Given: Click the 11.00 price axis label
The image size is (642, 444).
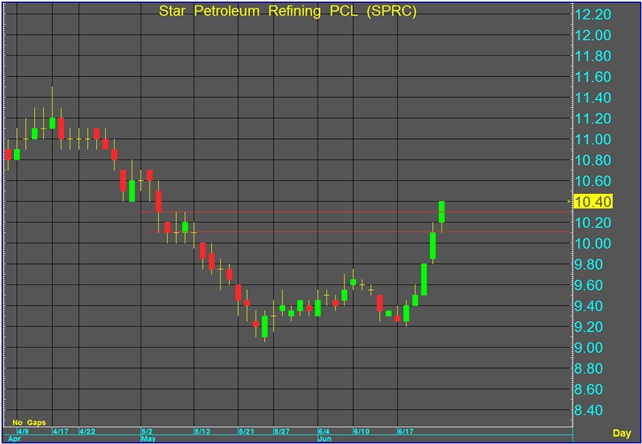Looking at the screenshot, I should pos(593,140).
